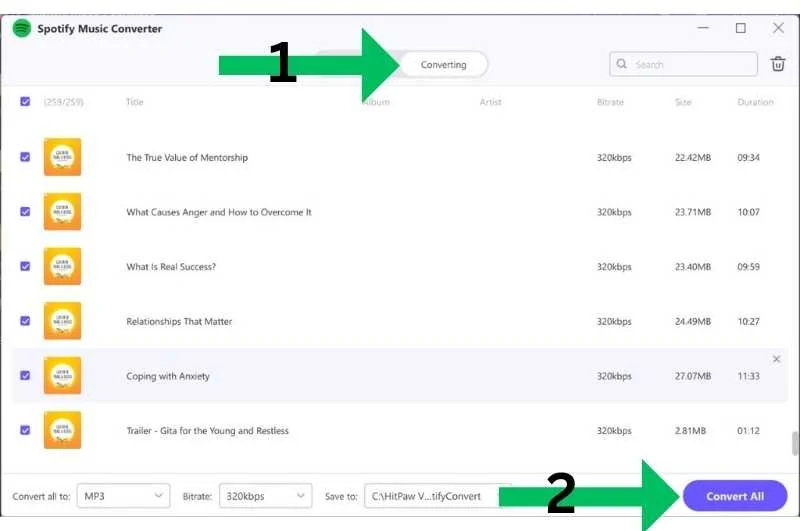800x531 pixels.
Task: Switch to the Converting tab
Action: pos(443,65)
